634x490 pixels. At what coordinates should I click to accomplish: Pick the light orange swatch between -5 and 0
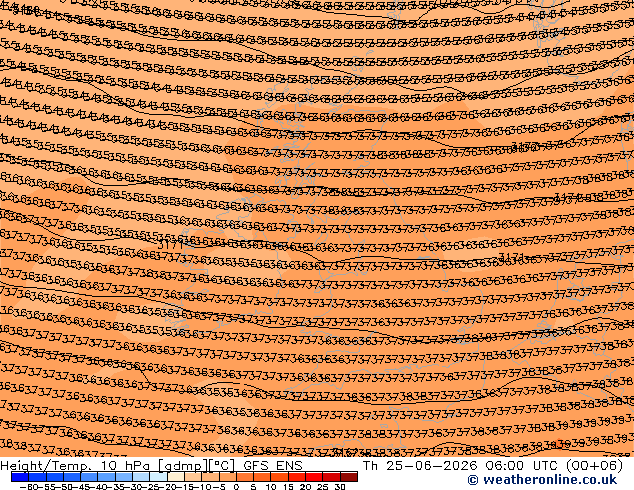pyautogui.click(x=227, y=477)
